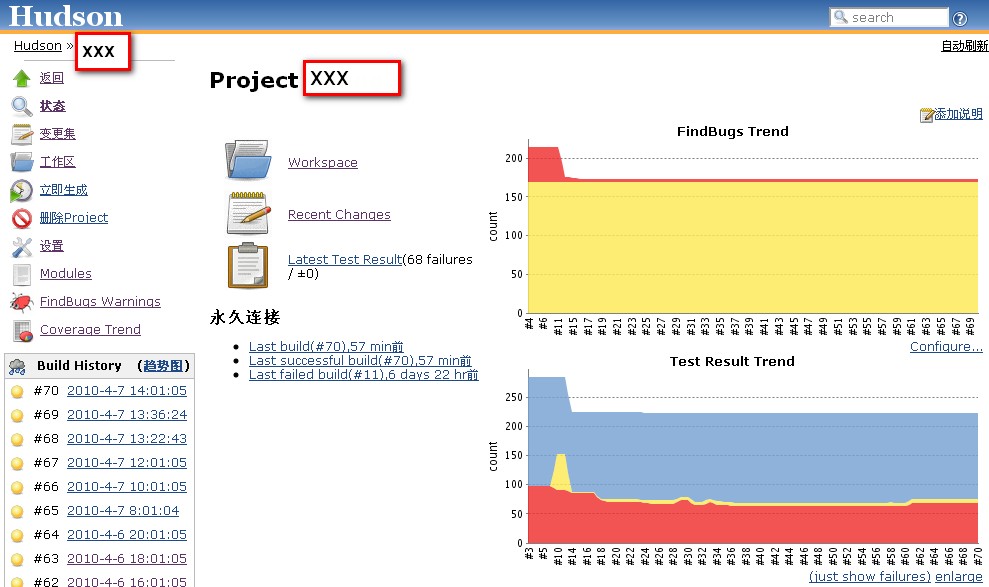Screen dimensions: 989x587
Task: Click the Coverage Trend chart icon
Action: coord(23,330)
